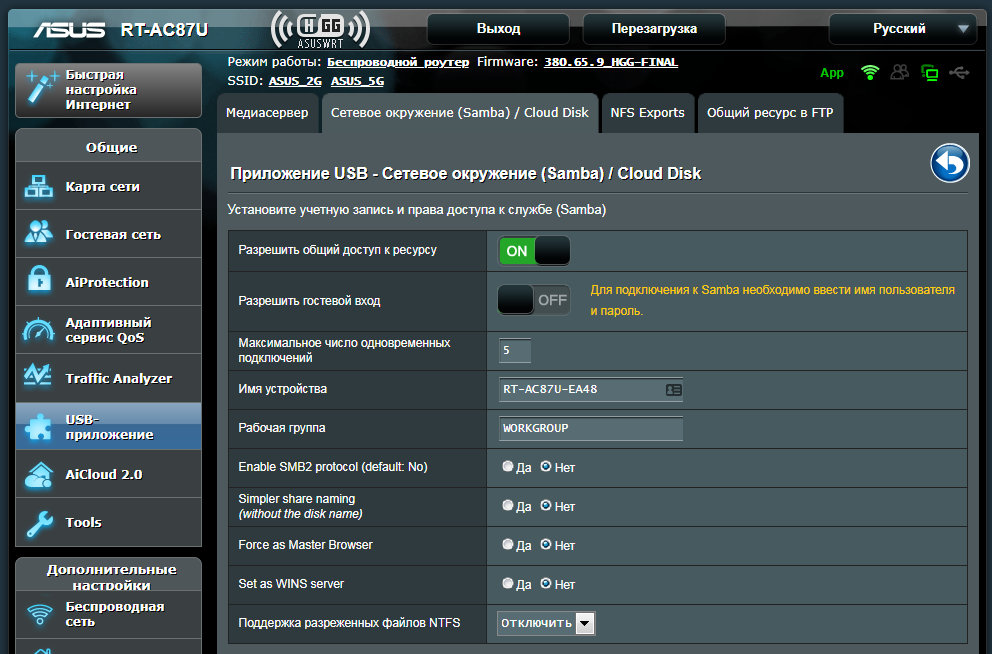
Task: Turn off the share access ON switch
Action: pos(534,251)
